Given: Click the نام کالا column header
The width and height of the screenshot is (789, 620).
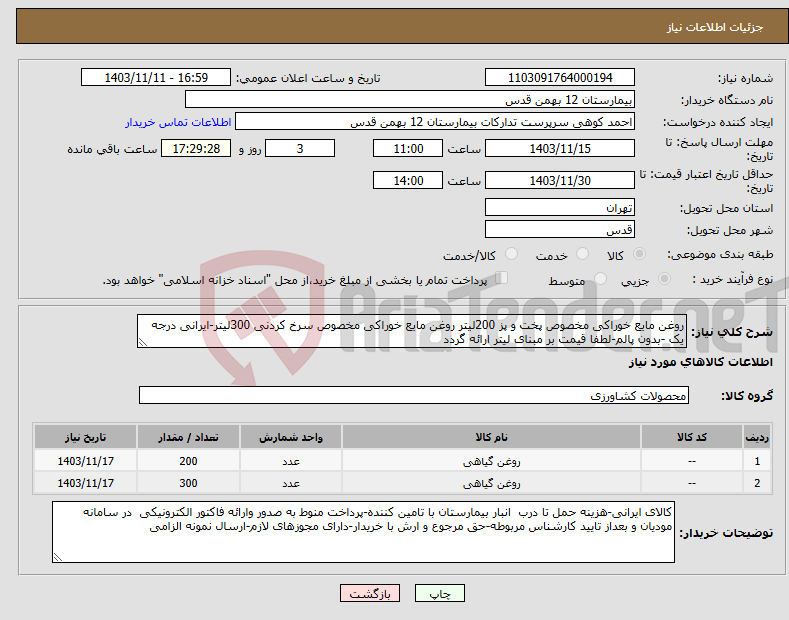Looking at the screenshot, I should coord(491,437).
